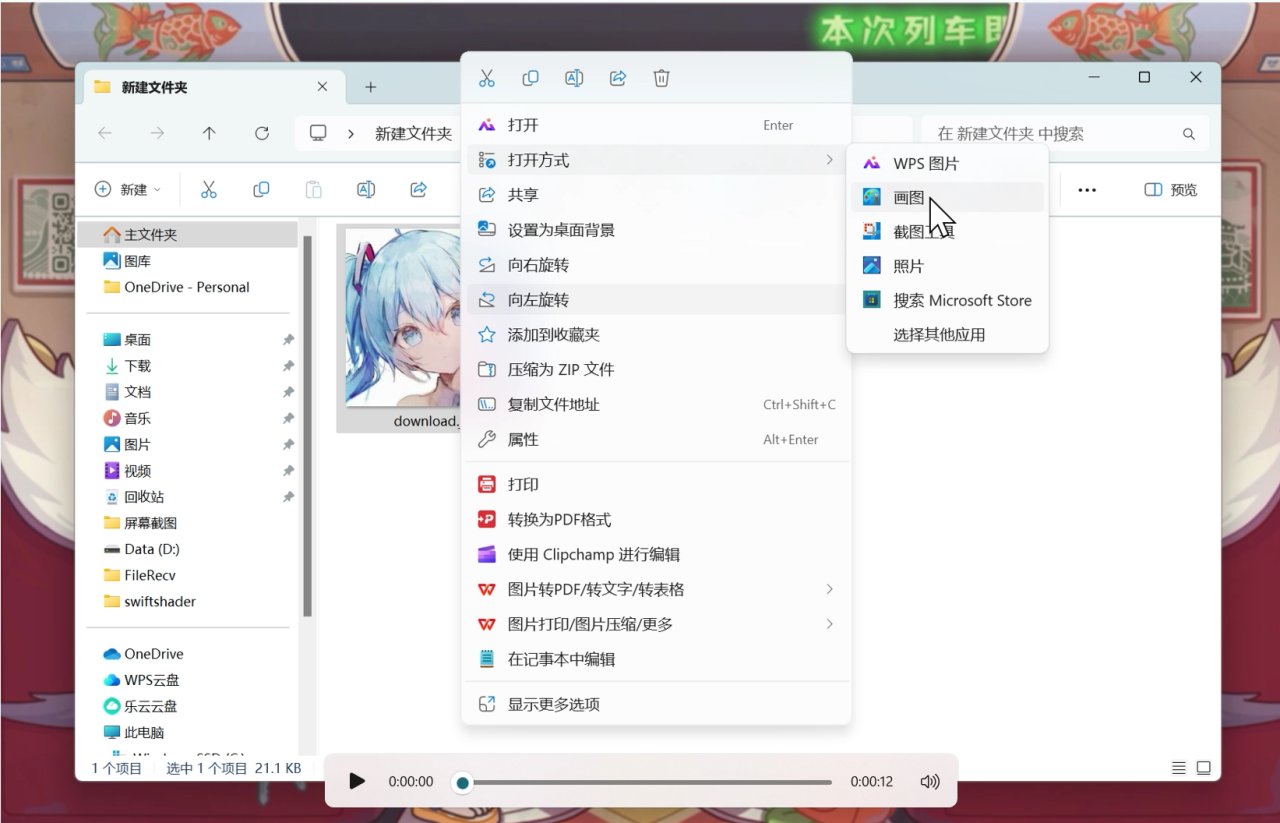This screenshot has width=1280, height=823.
Task: Open the three-dot See more toolbar menu
Action: (1087, 190)
